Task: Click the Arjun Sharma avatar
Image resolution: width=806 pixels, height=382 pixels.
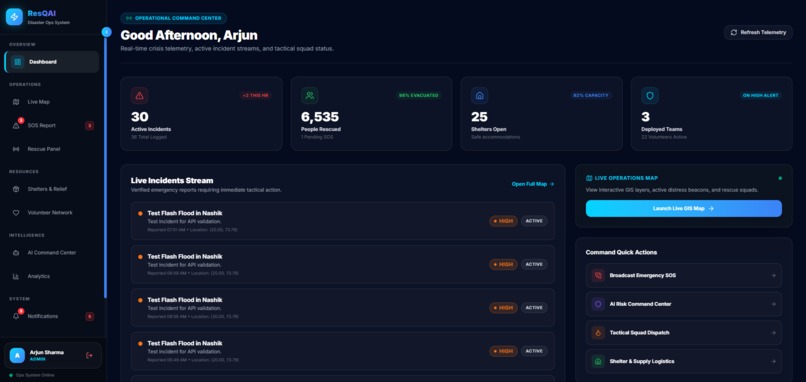Action: (x=17, y=355)
